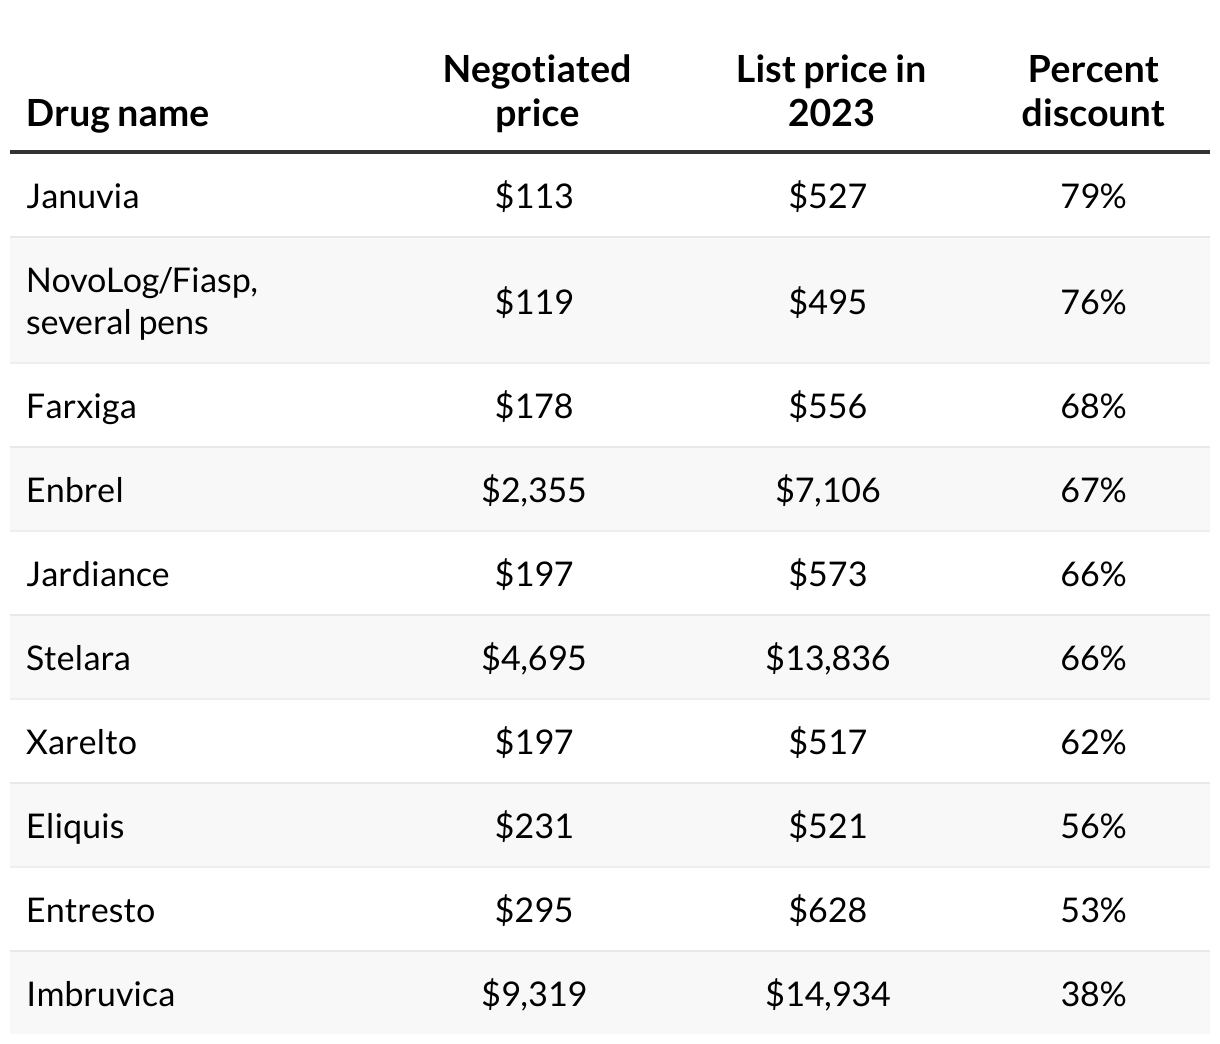
Task: Click Entresto's $628 list price
Action: coord(828,910)
